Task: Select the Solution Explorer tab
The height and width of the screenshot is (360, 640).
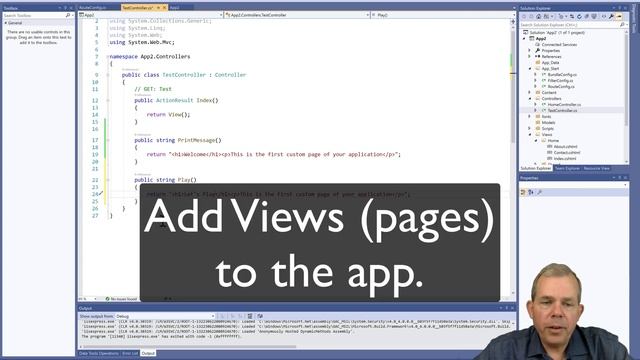Action: [x=536, y=168]
